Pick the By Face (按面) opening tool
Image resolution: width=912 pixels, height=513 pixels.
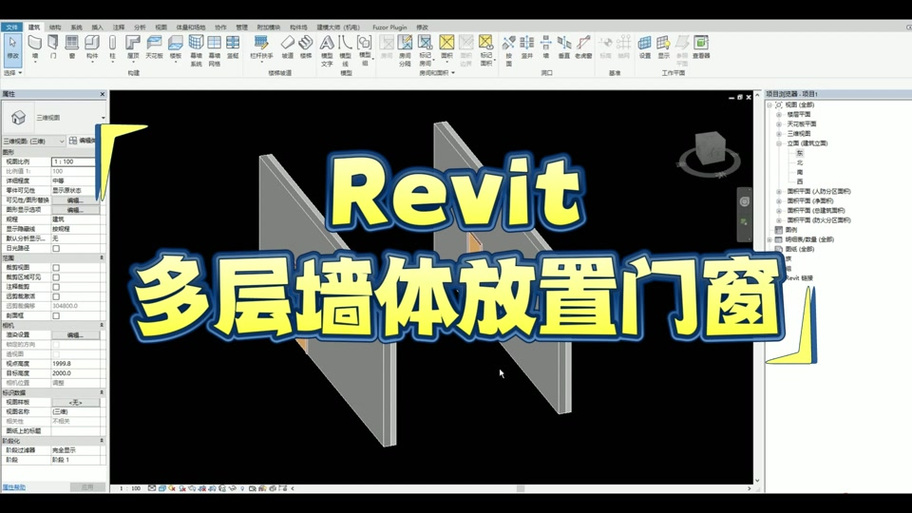click(509, 50)
